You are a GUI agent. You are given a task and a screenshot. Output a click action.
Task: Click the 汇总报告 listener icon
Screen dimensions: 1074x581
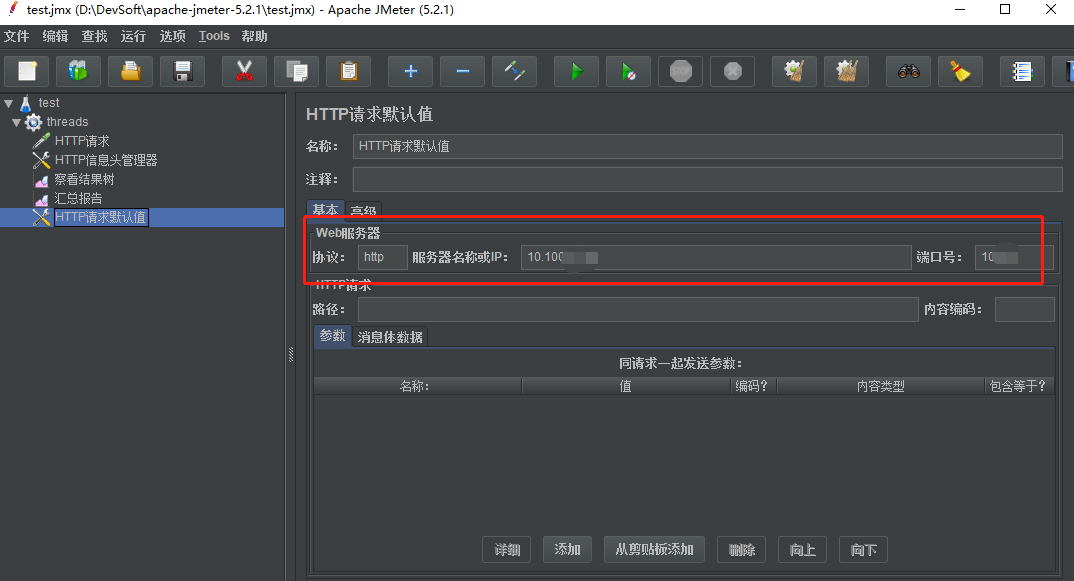coord(42,199)
